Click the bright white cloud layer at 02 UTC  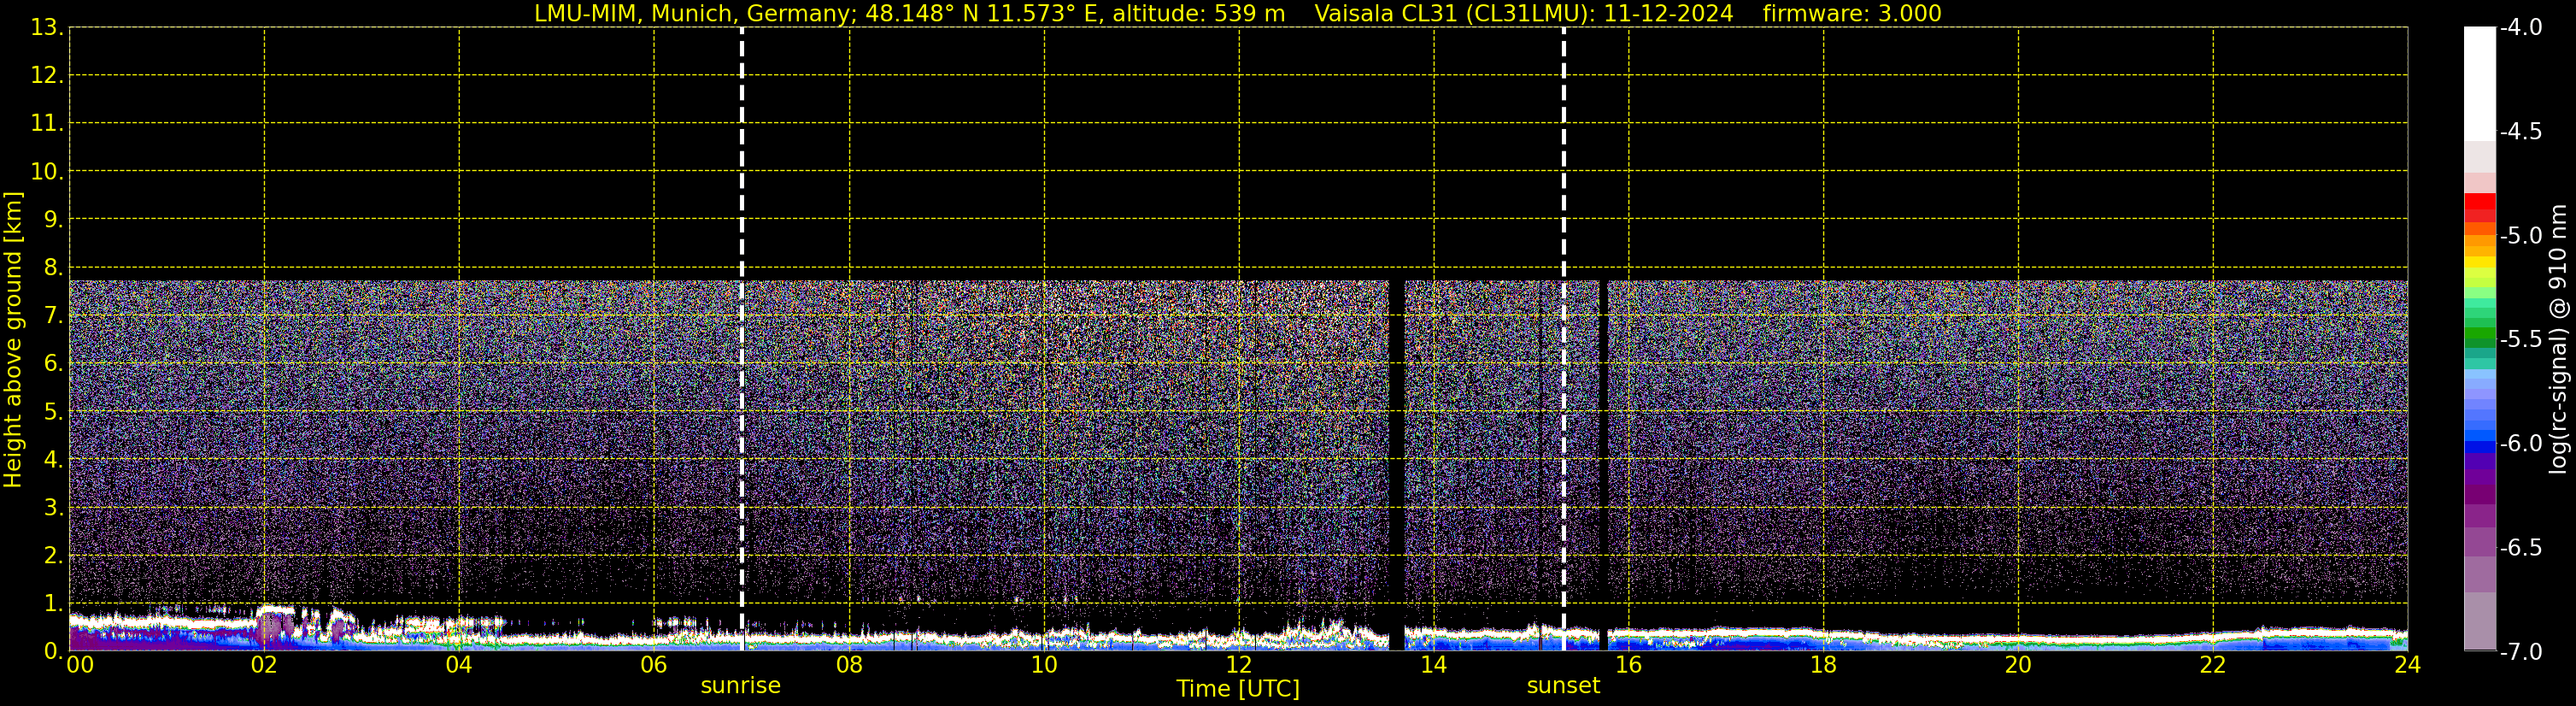[x=274, y=610]
